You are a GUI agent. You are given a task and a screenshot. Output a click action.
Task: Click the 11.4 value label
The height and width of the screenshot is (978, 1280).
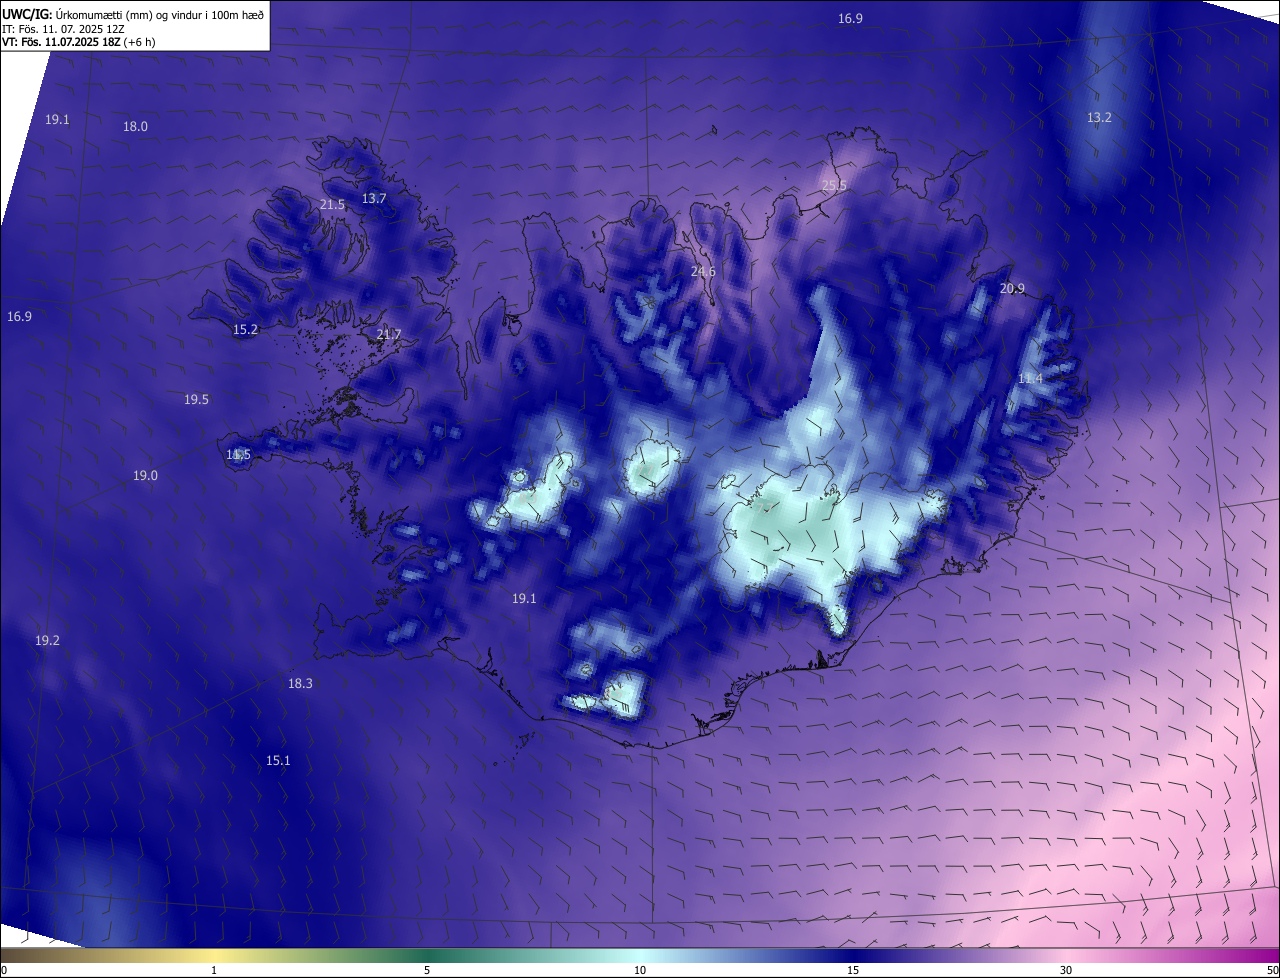pyautogui.click(x=1030, y=379)
